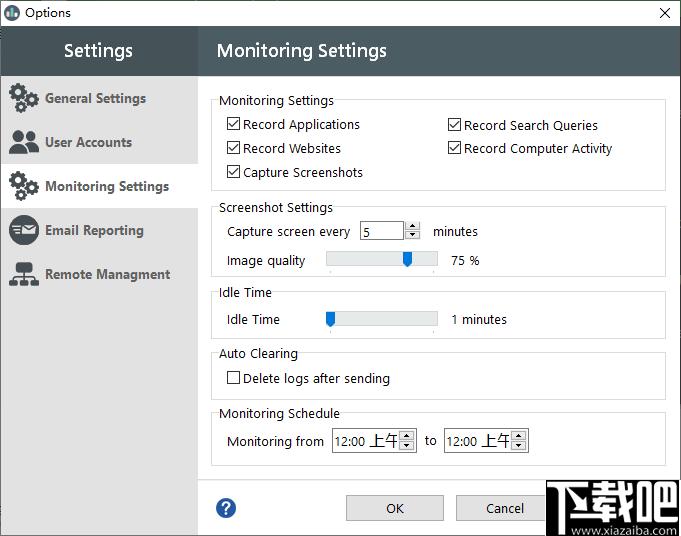
Task: Click the Options app icon in title bar
Action: pyautogui.click(x=12, y=13)
